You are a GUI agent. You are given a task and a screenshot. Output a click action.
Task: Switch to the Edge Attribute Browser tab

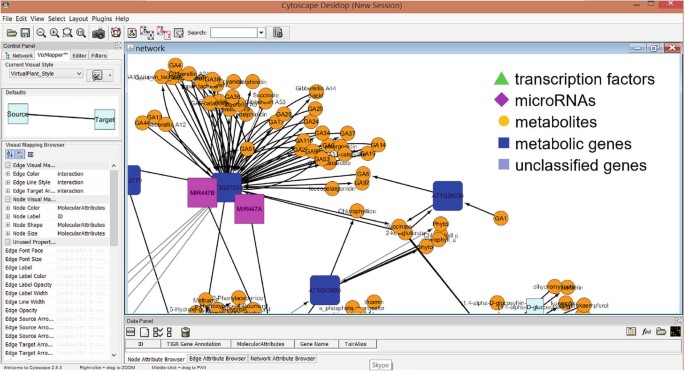click(x=218, y=358)
